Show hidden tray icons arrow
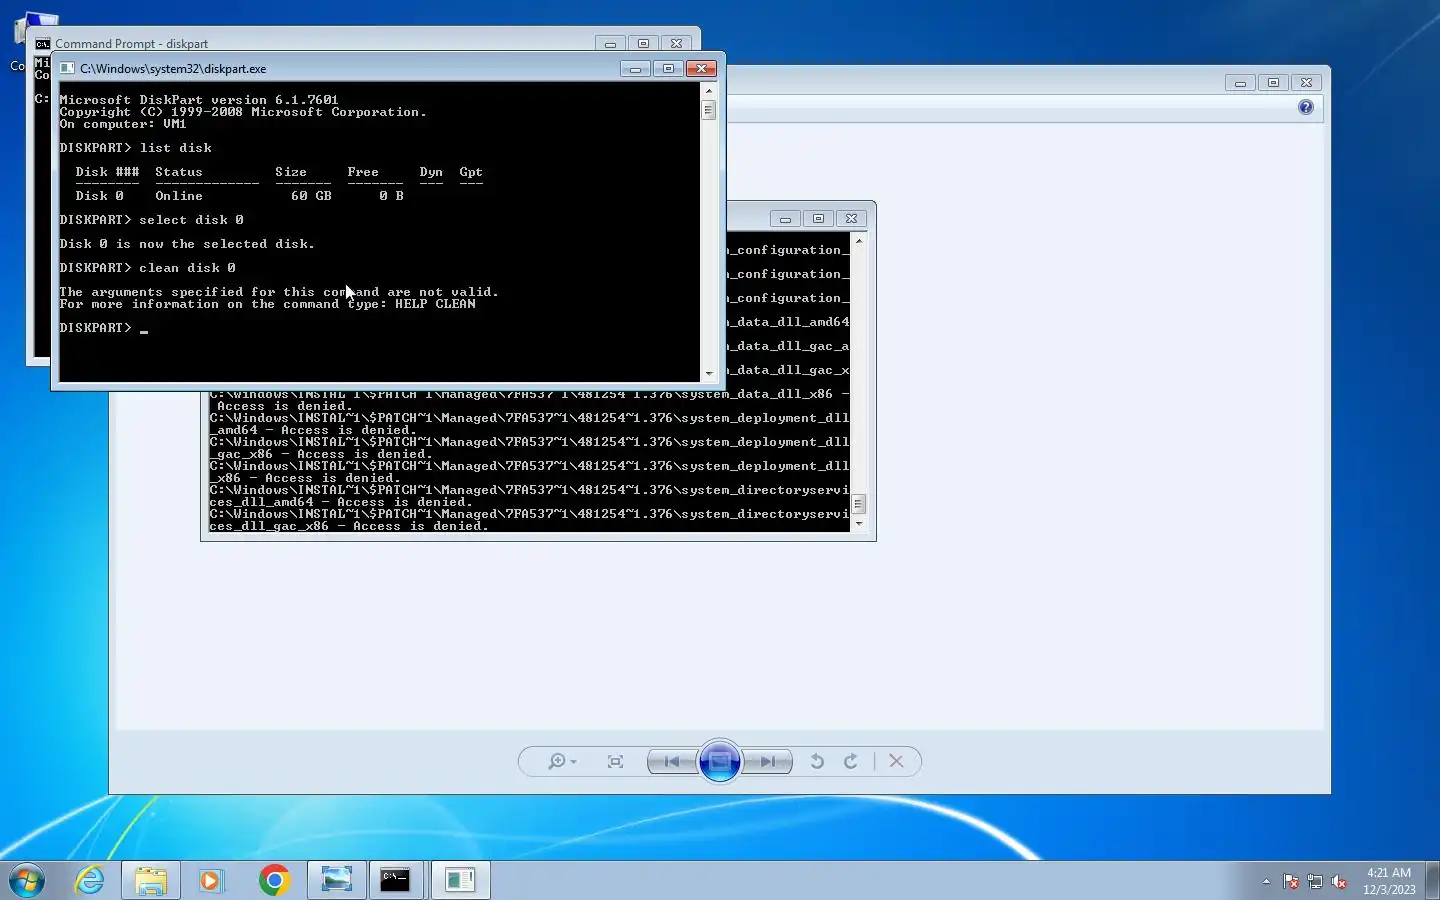The width and height of the screenshot is (1440, 900). [x=1266, y=881]
